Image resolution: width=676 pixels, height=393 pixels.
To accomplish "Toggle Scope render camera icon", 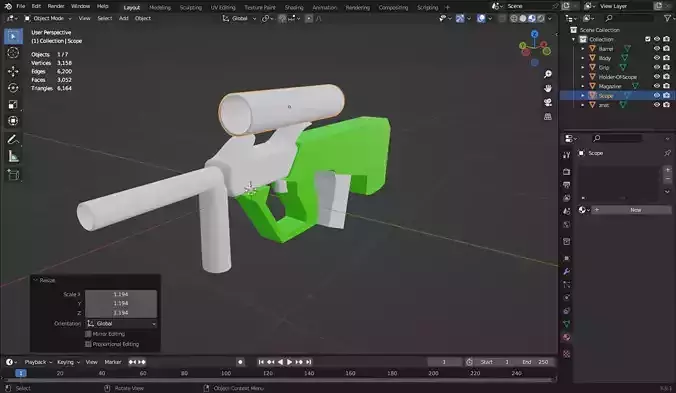I will point(667,95).
